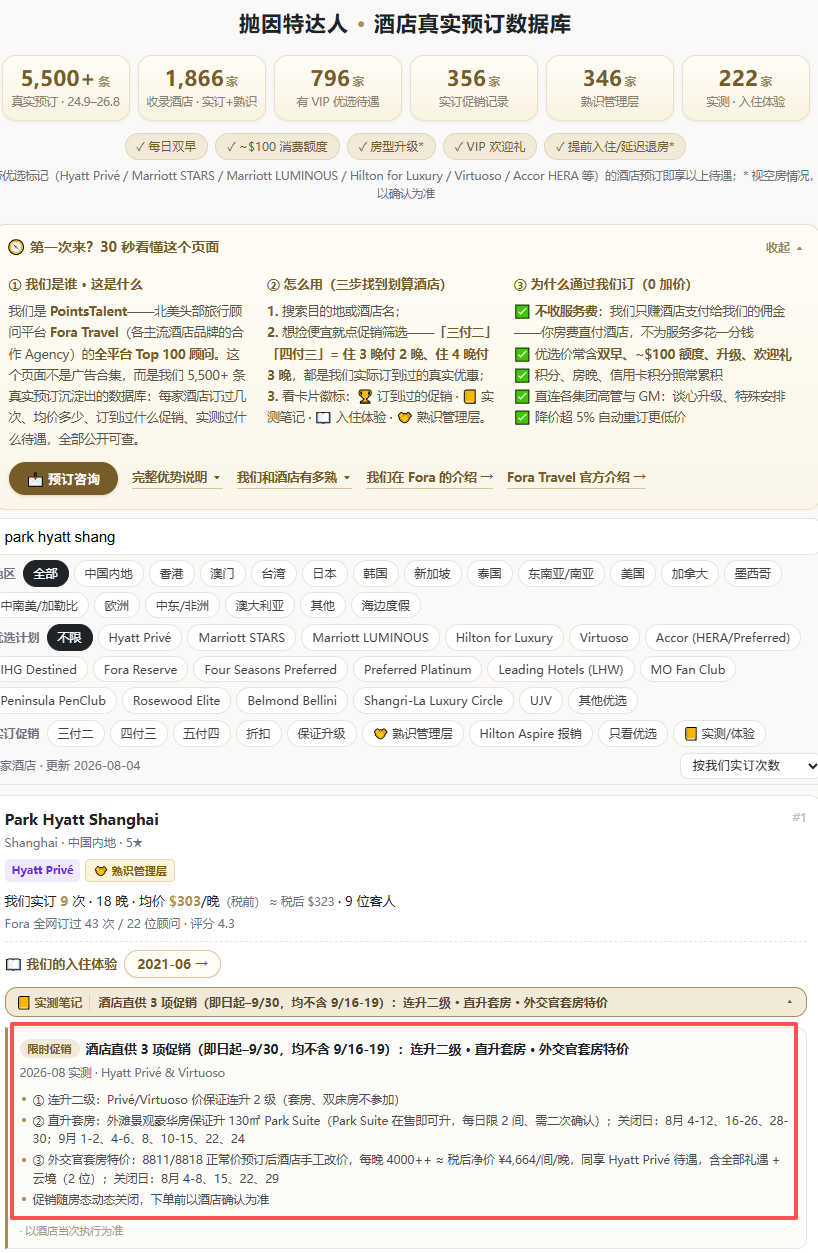Filter promotions by 三付二
The image size is (818, 1253).
[75, 733]
